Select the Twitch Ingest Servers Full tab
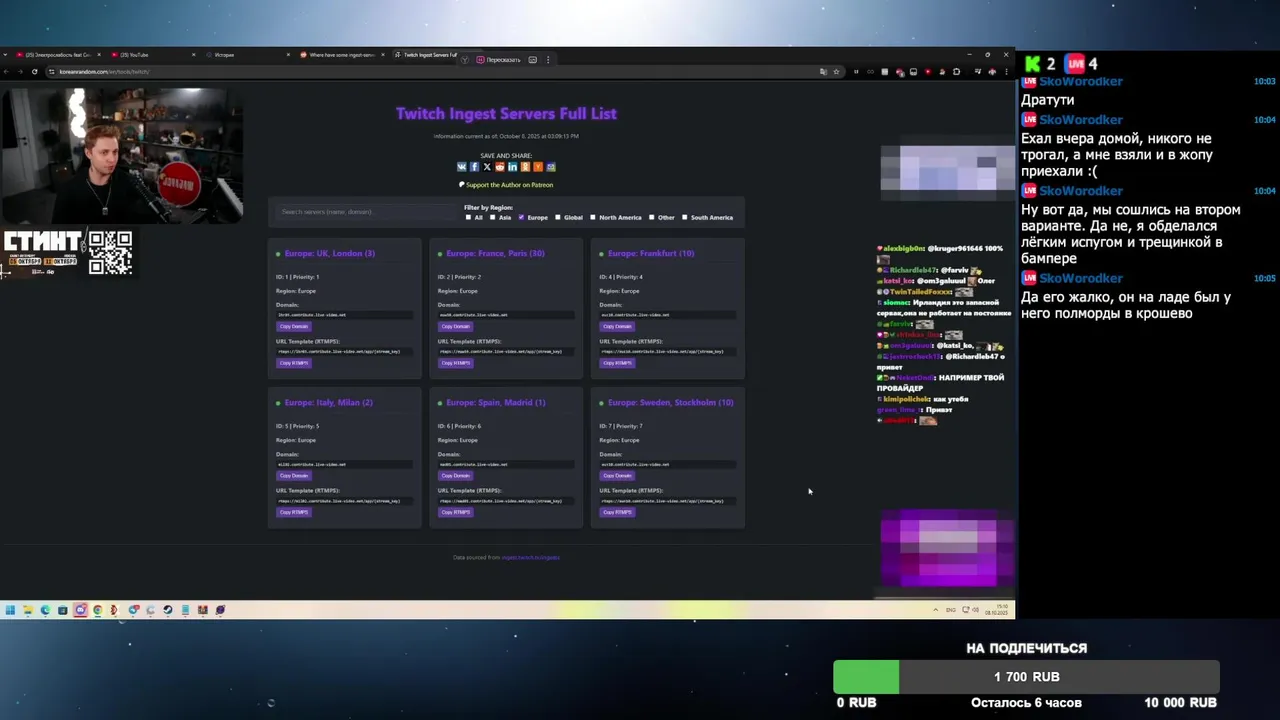Viewport: 1280px width, 720px height. [x=428, y=55]
